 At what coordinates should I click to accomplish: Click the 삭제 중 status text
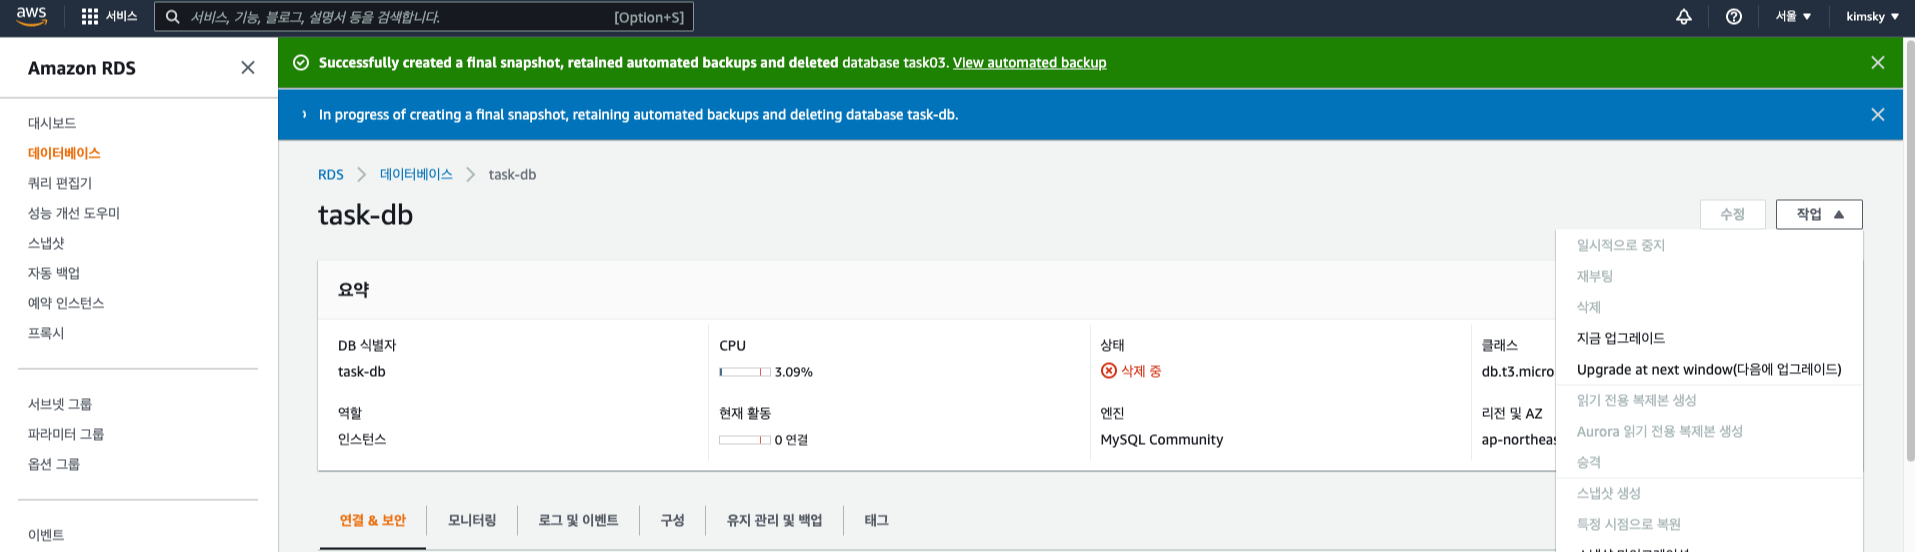(1141, 371)
